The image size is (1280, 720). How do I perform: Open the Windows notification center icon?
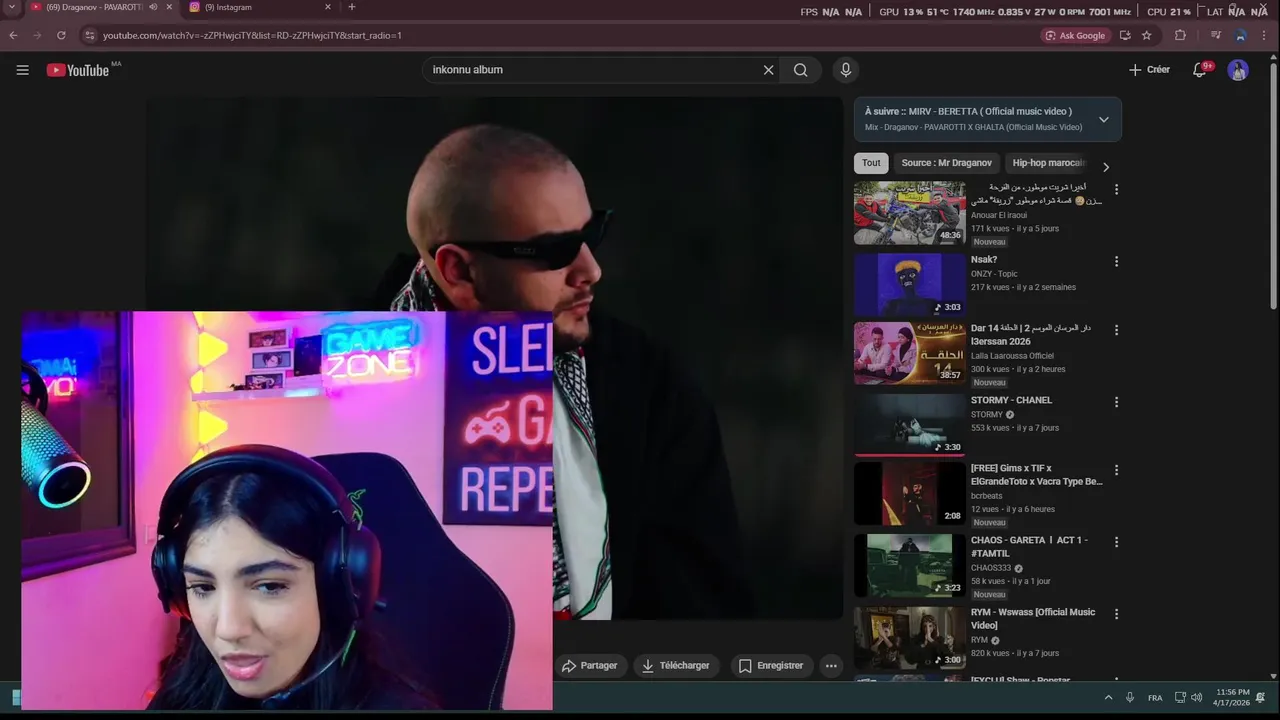click(1261, 698)
